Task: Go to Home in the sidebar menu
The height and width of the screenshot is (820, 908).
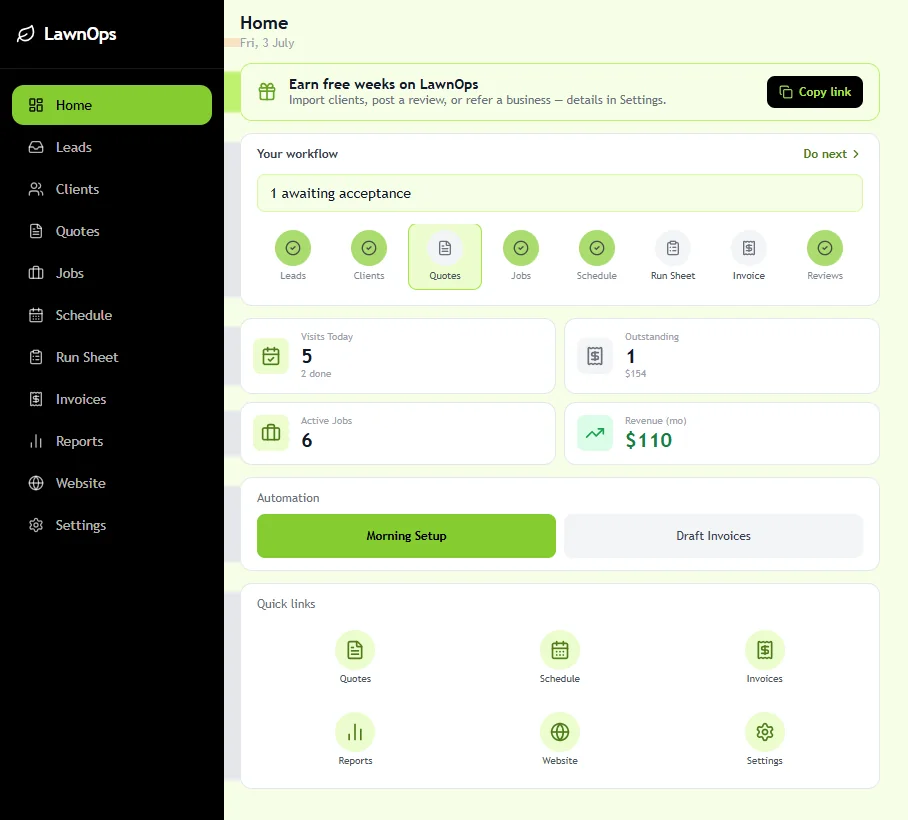Action: click(112, 105)
